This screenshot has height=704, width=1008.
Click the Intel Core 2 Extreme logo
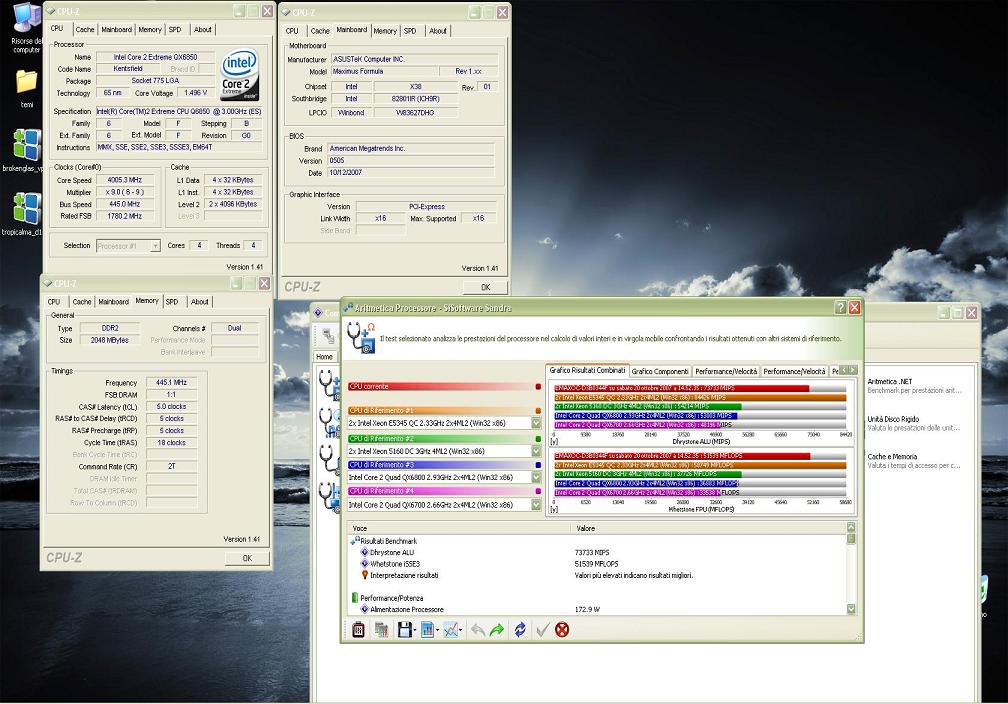240,74
